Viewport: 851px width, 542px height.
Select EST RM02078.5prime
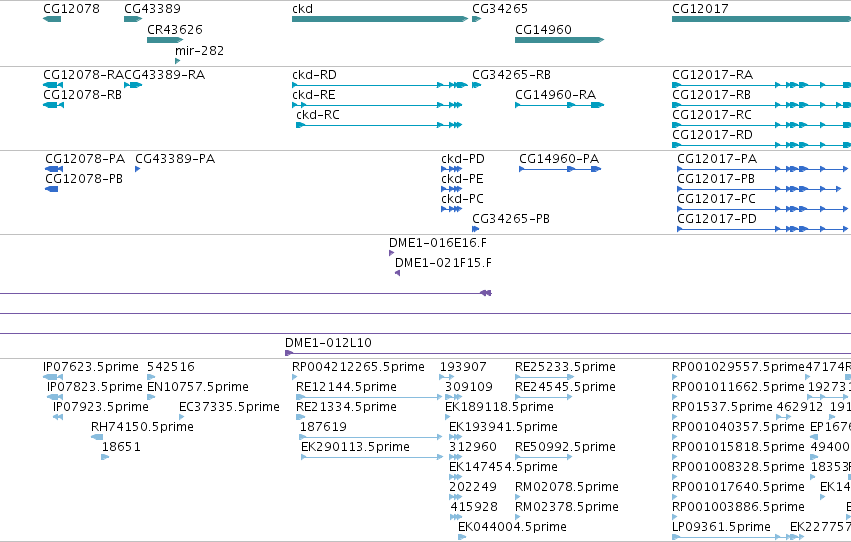click(x=567, y=488)
